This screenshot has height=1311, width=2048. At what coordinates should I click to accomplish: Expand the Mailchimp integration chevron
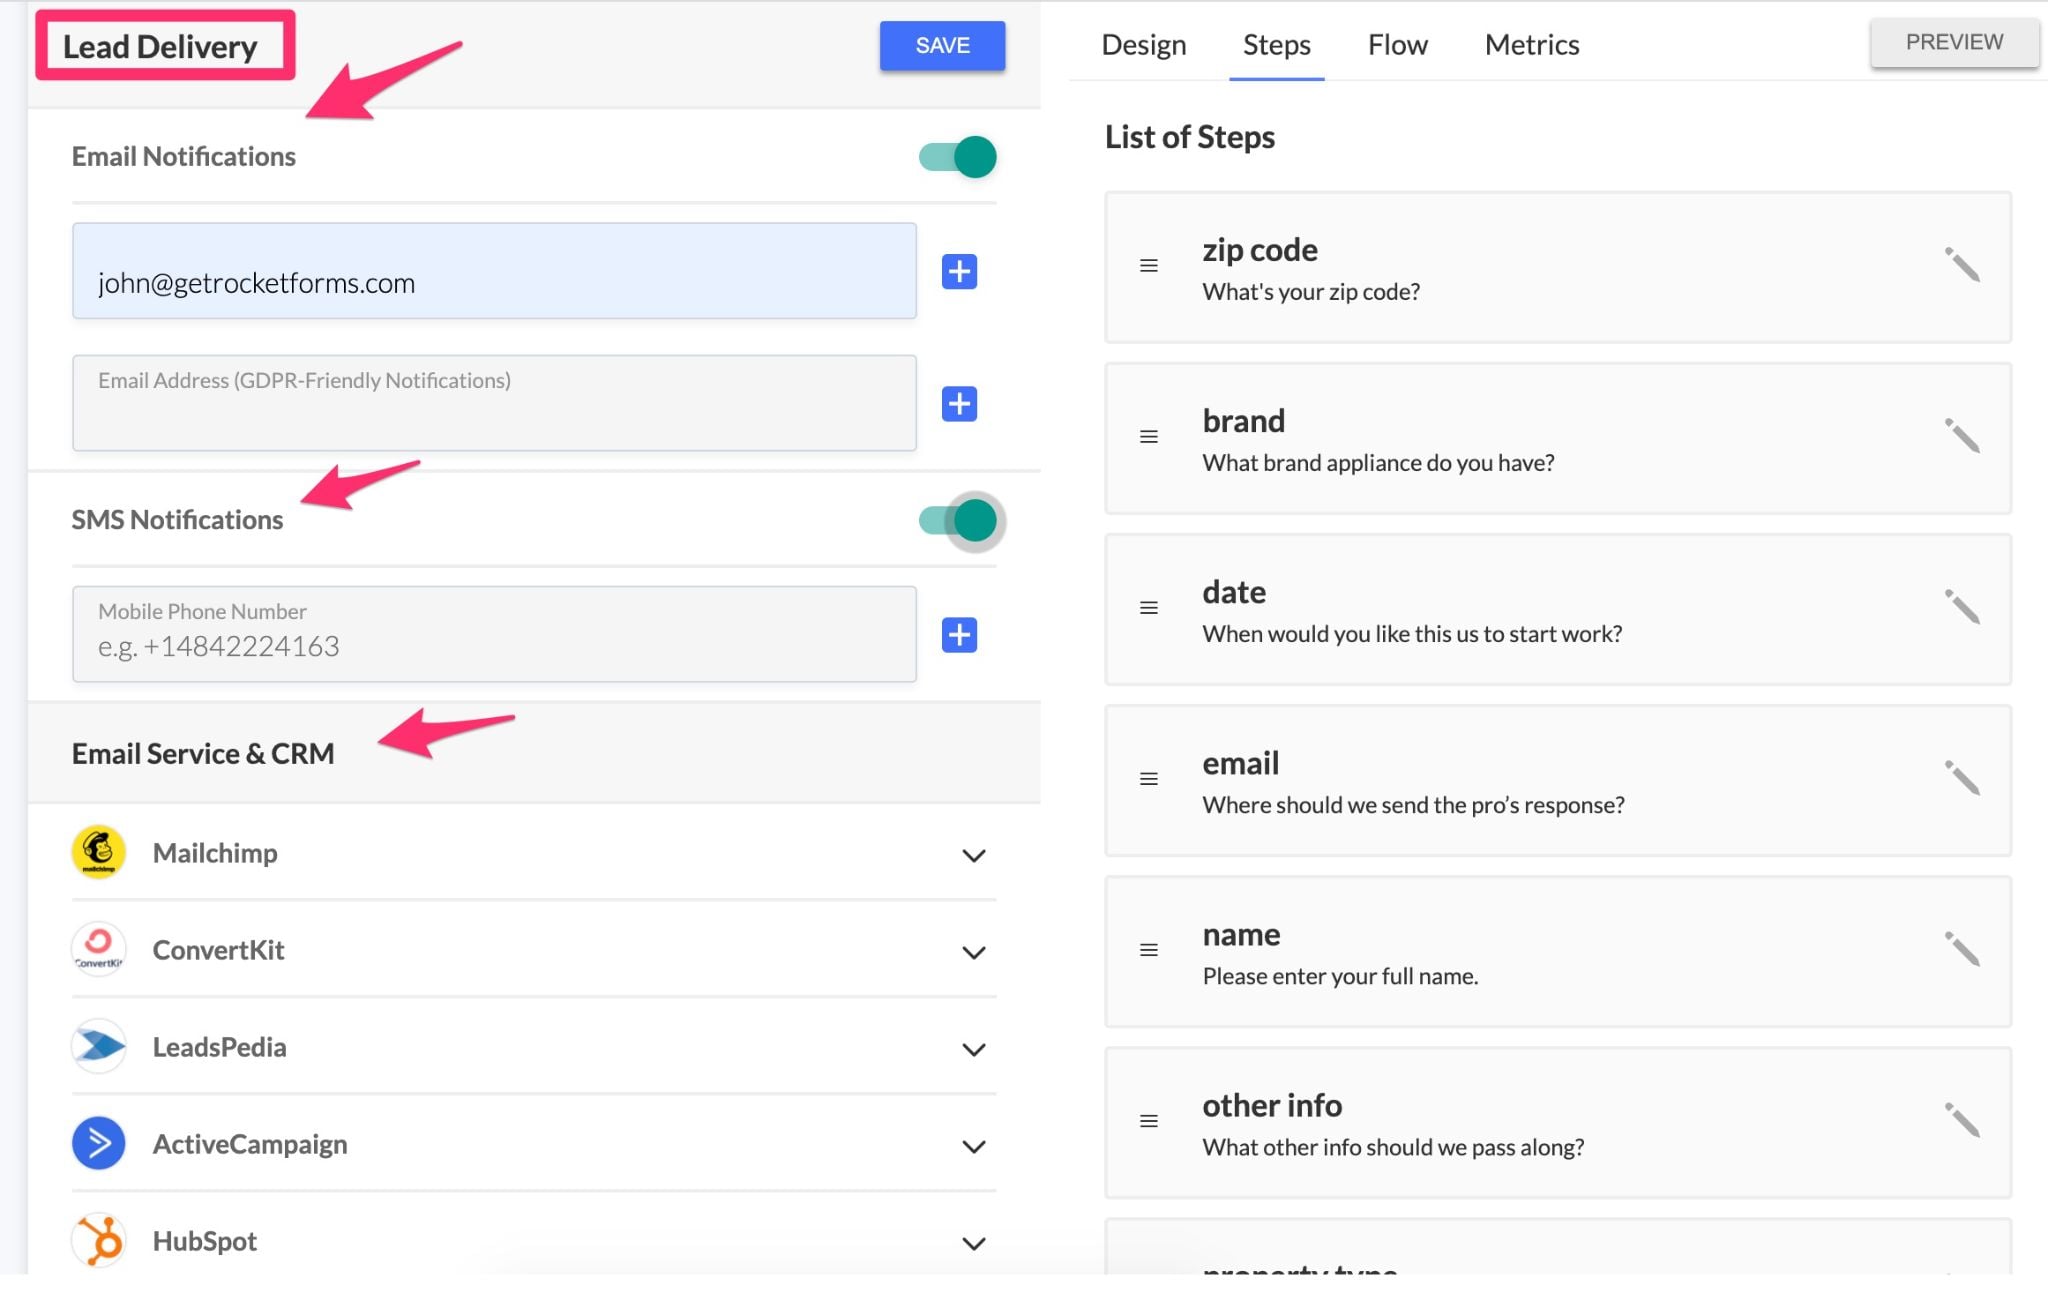click(x=973, y=855)
